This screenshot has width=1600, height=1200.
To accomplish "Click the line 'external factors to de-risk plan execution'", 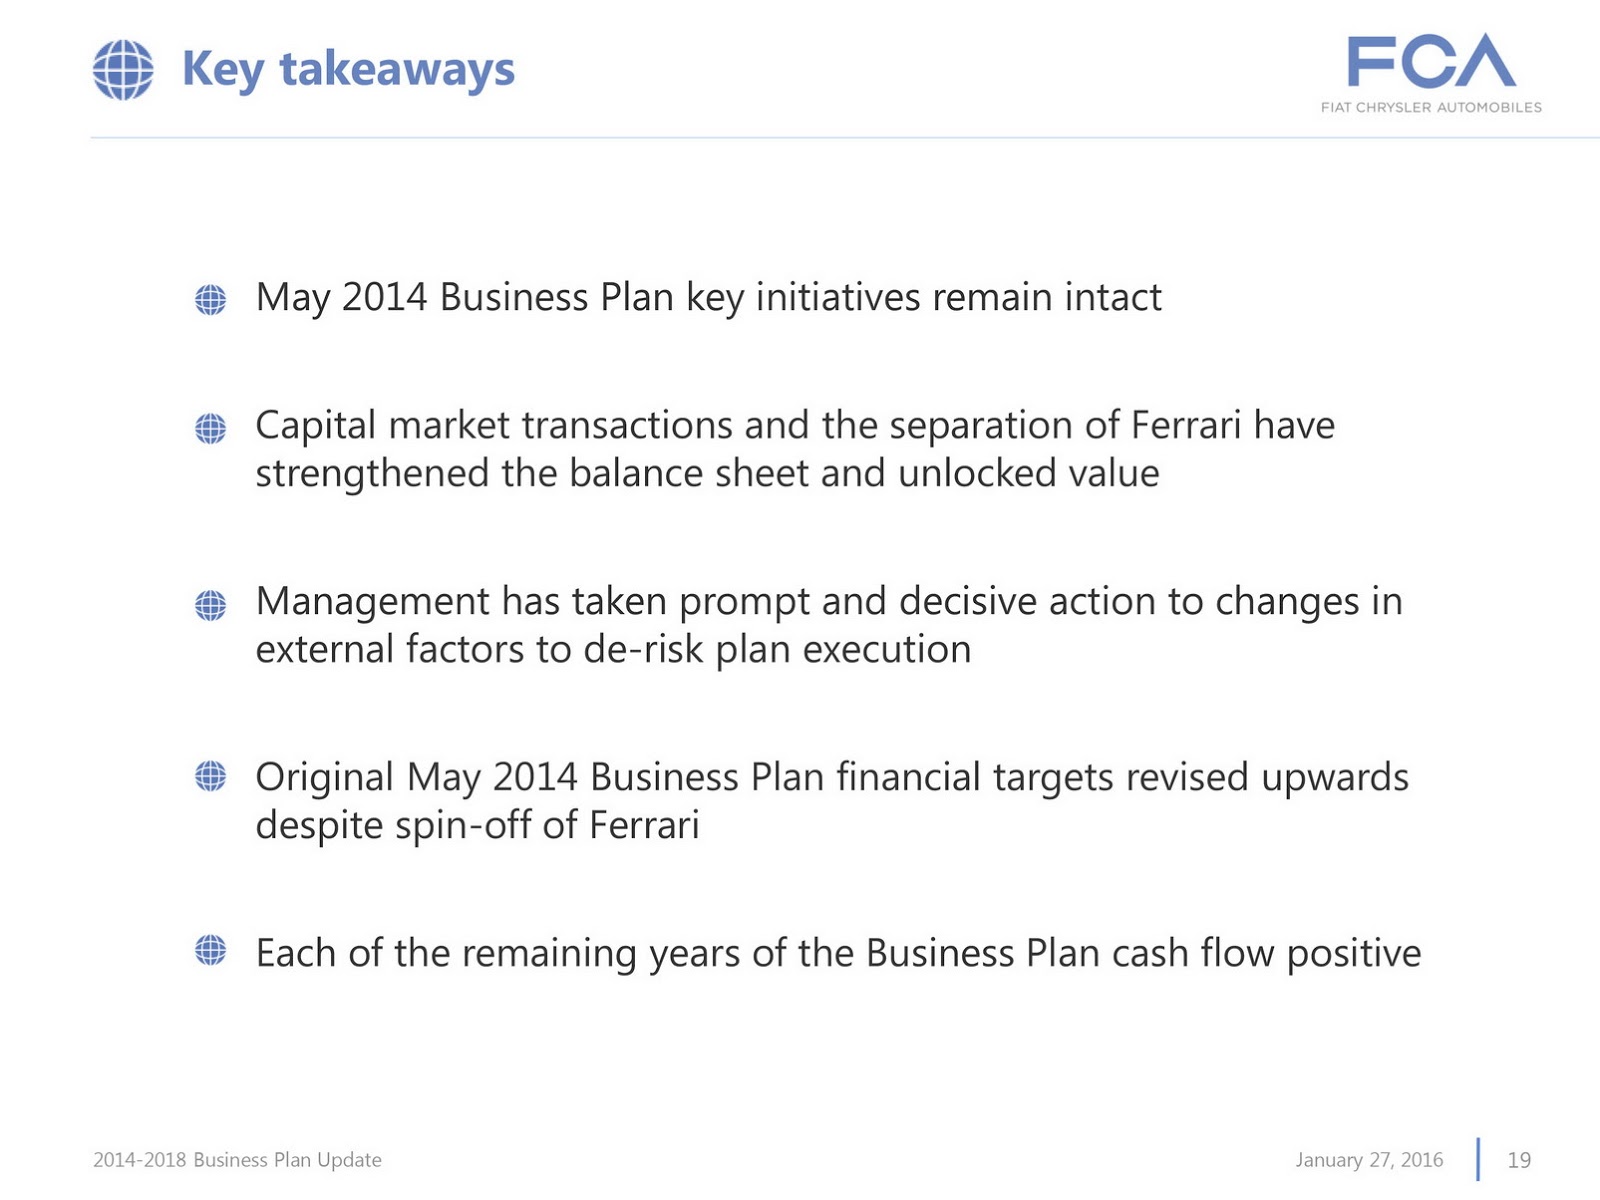I will (x=613, y=650).
